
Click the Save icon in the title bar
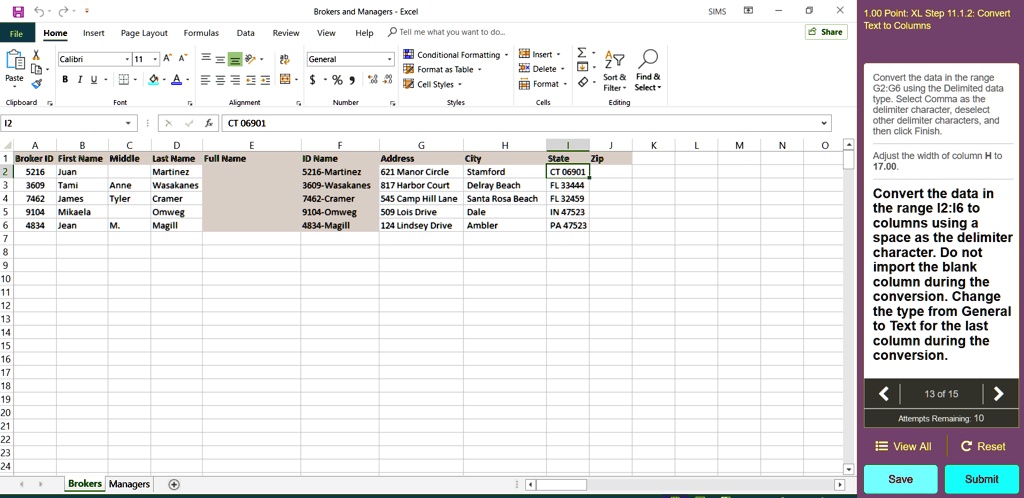pos(18,11)
